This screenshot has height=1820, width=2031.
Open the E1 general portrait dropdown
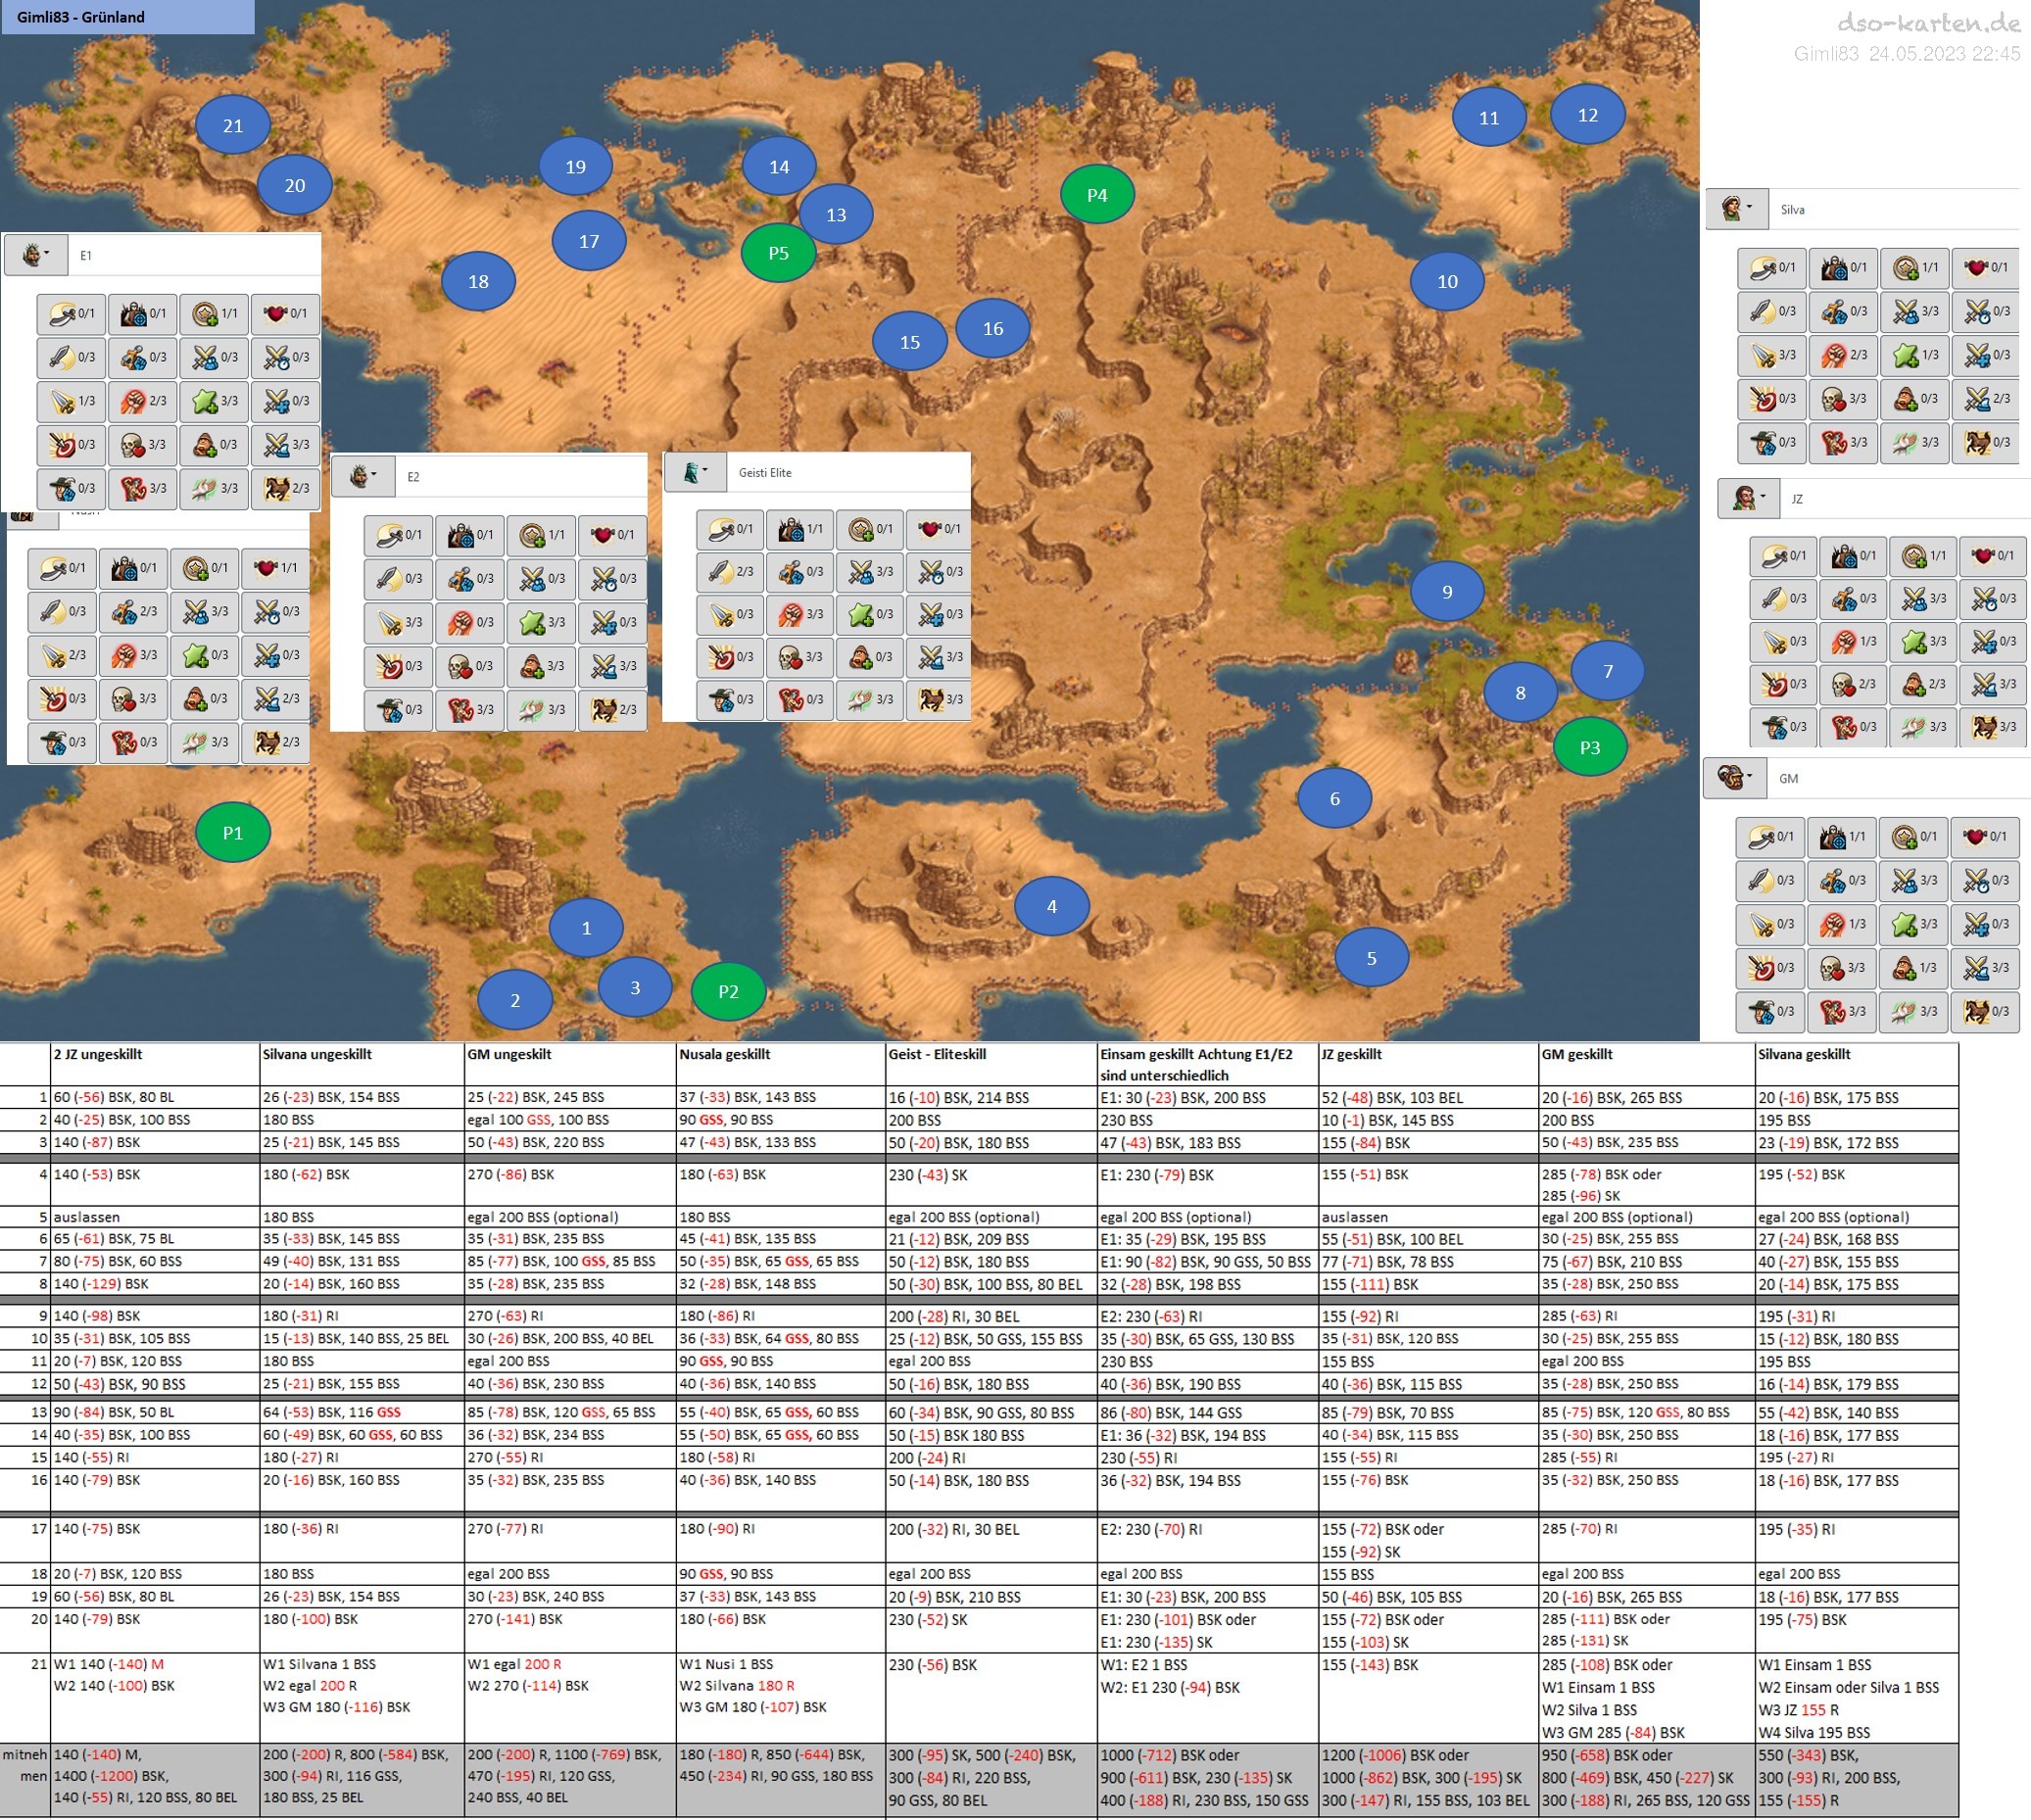35,255
